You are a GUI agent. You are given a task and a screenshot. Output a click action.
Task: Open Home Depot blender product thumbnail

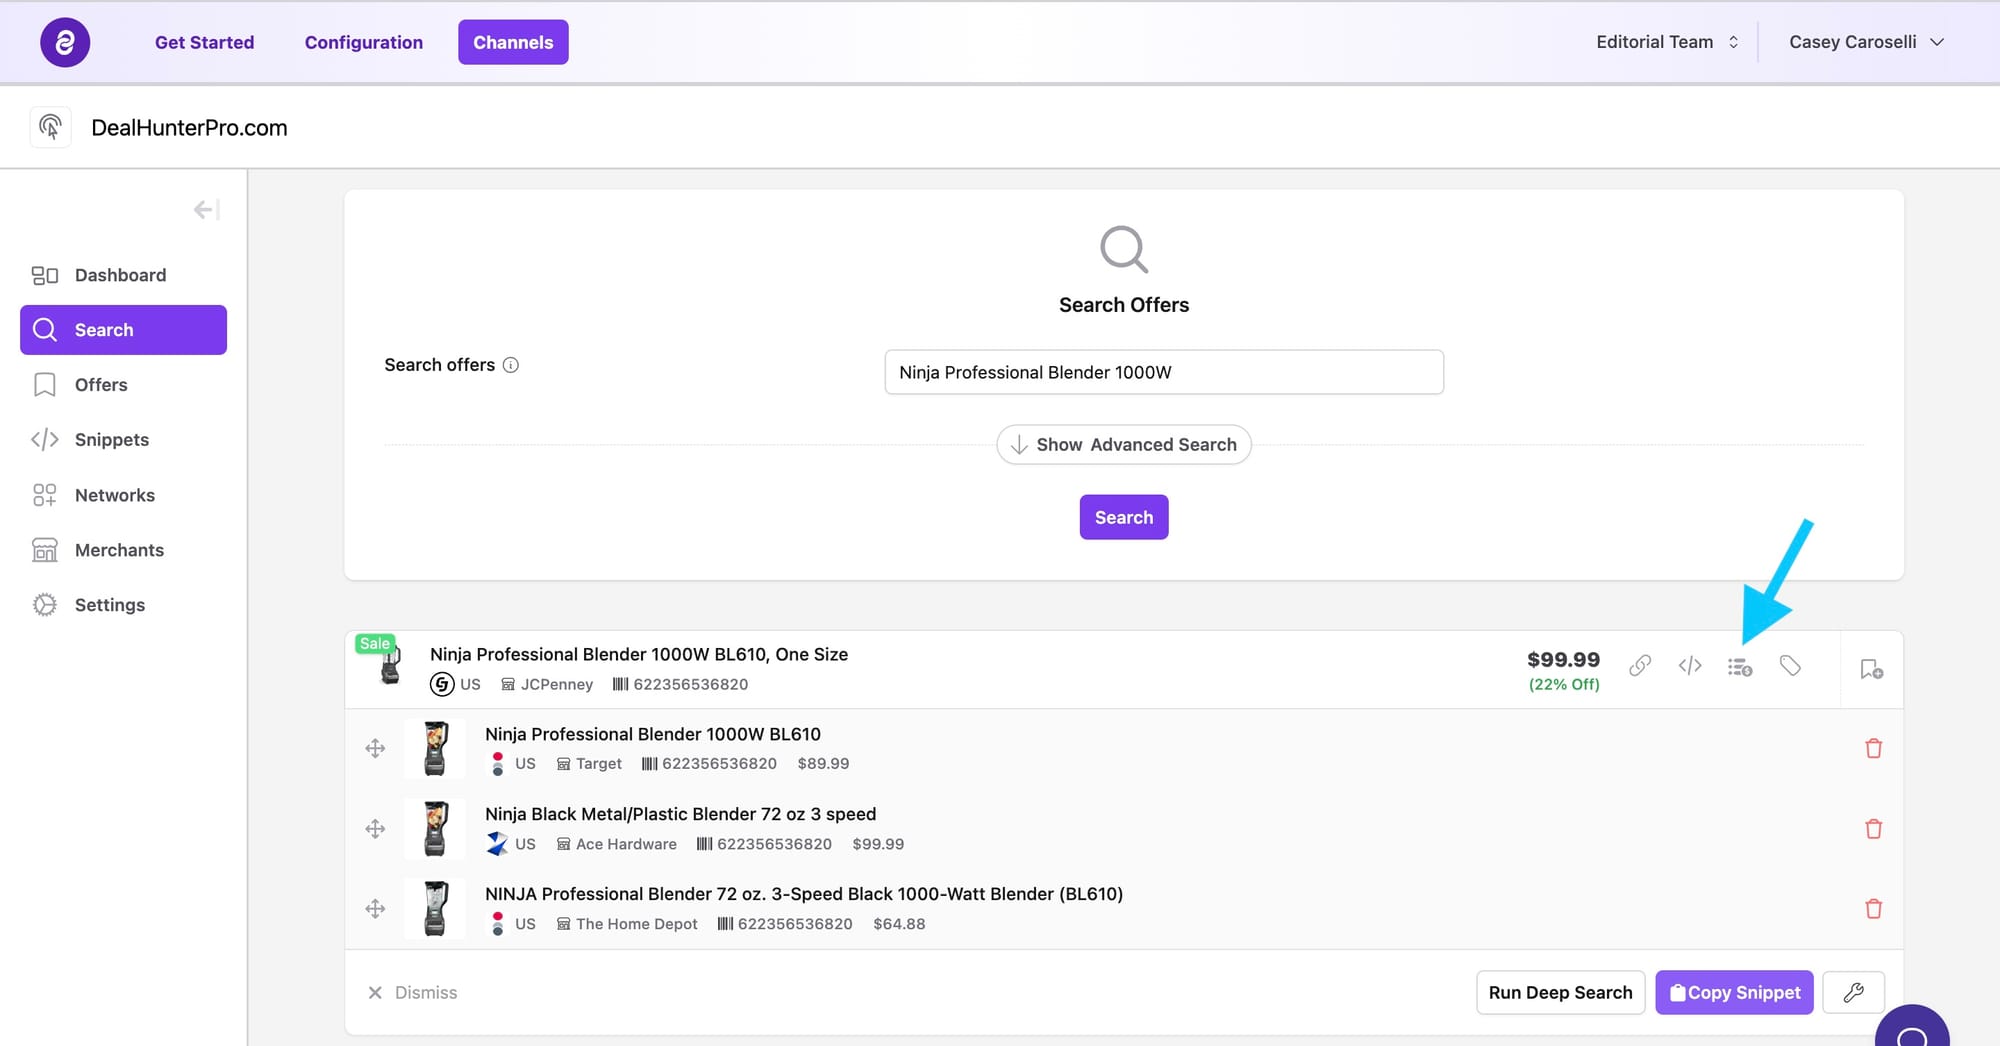(x=435, y=909)
